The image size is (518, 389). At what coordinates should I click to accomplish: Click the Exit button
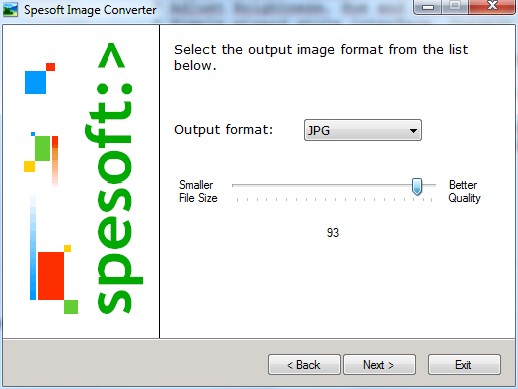click(x=464, y=365)
